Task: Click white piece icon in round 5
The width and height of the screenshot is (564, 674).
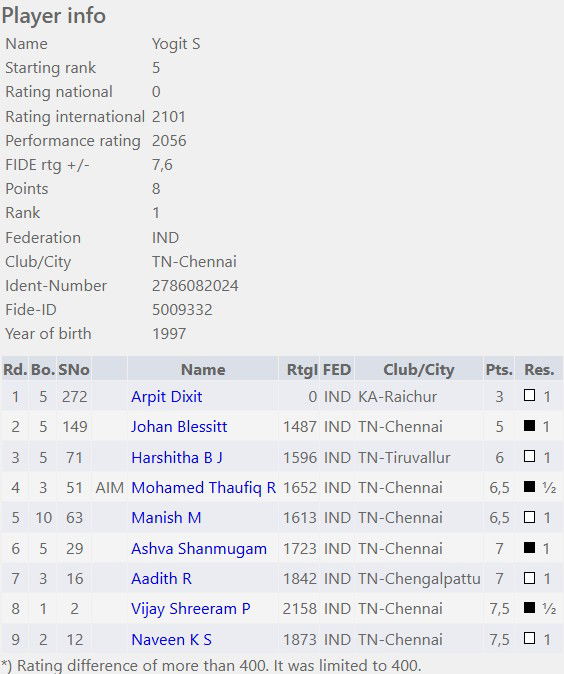Action: [x=530, y=517]
